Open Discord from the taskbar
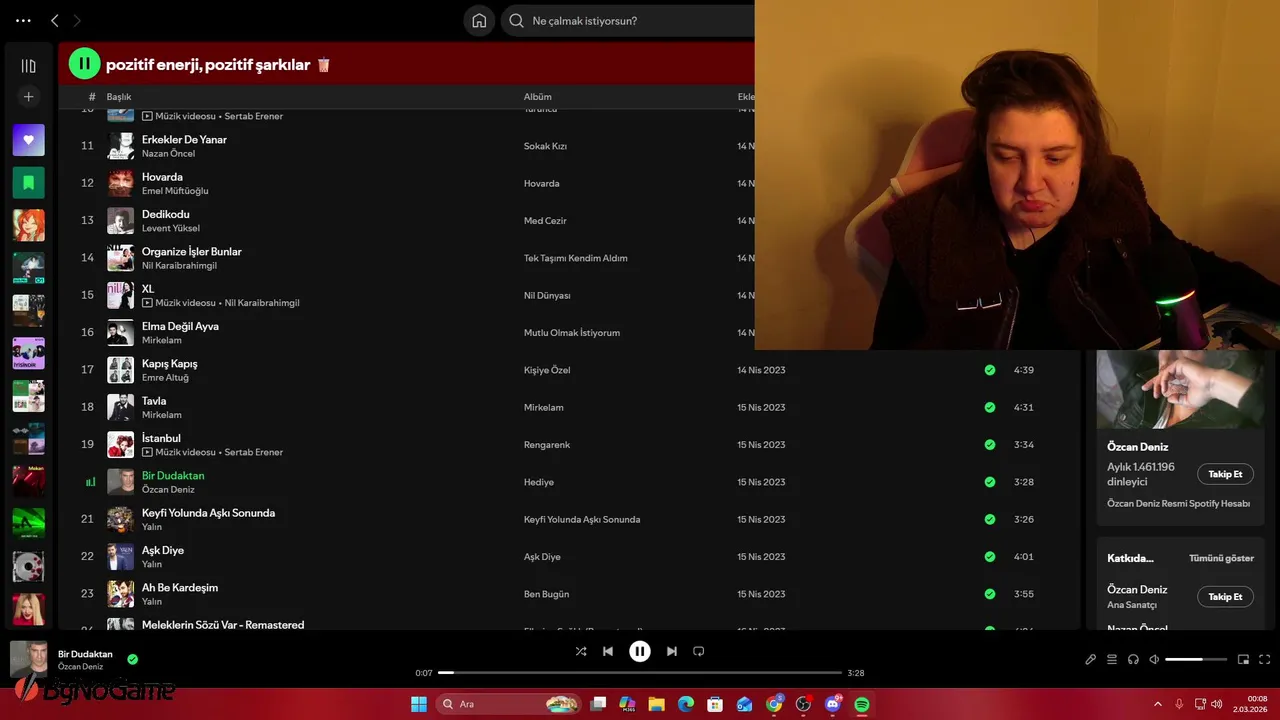This screenshot has height=720, width=1280. 833,704
